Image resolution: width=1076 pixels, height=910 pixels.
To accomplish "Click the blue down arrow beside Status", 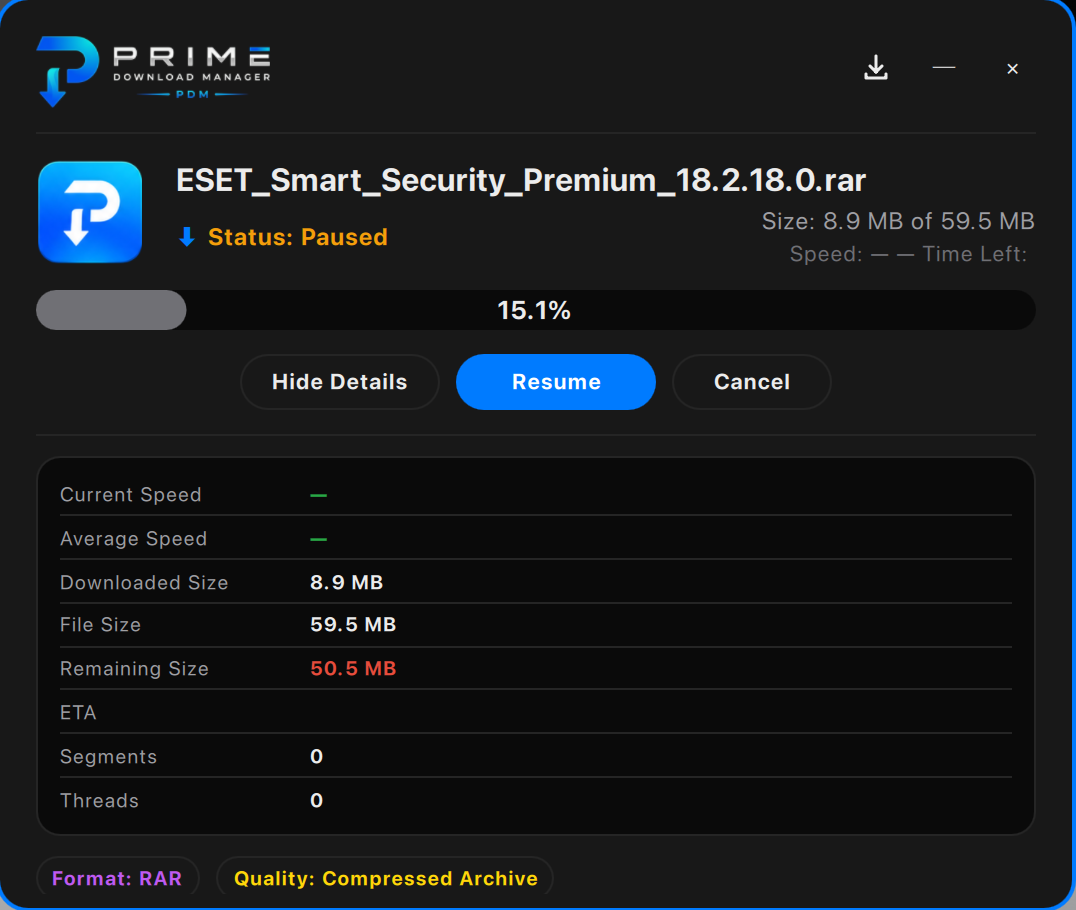I will (x=187, y=237).
